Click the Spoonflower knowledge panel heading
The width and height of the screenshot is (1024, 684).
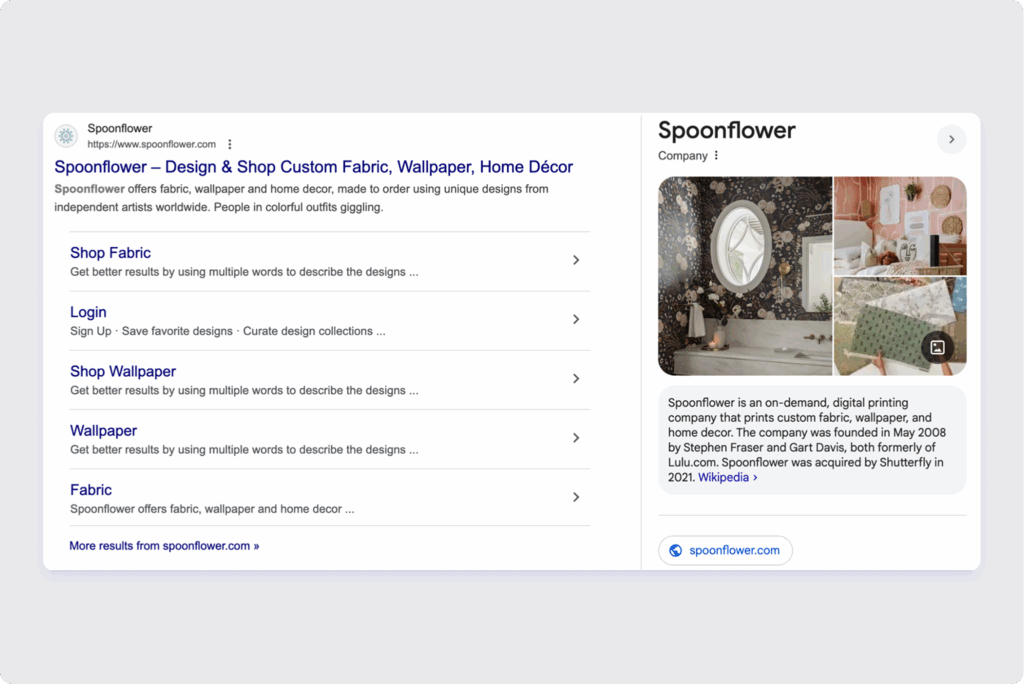click(x=726, y=131)
